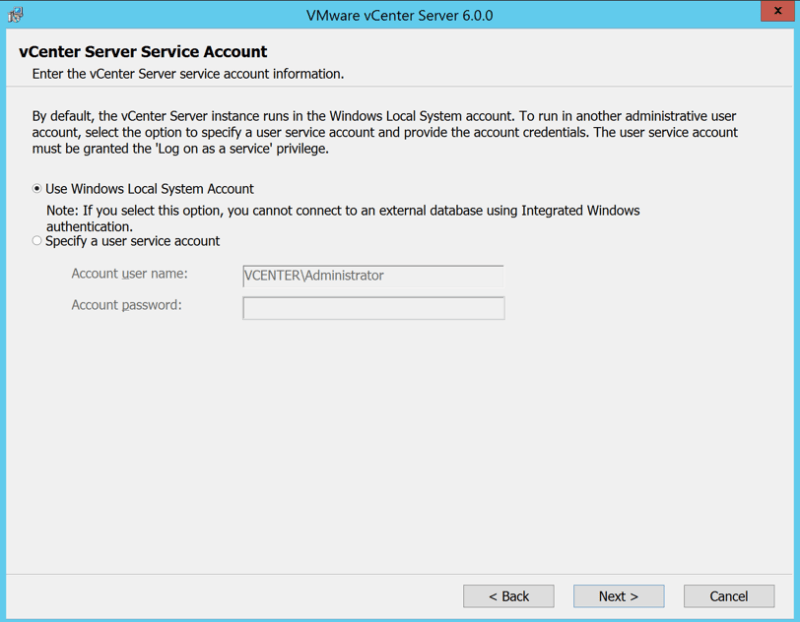Go back with the Back button
Viewport: 800px width, 622px height.
(508, 596)
